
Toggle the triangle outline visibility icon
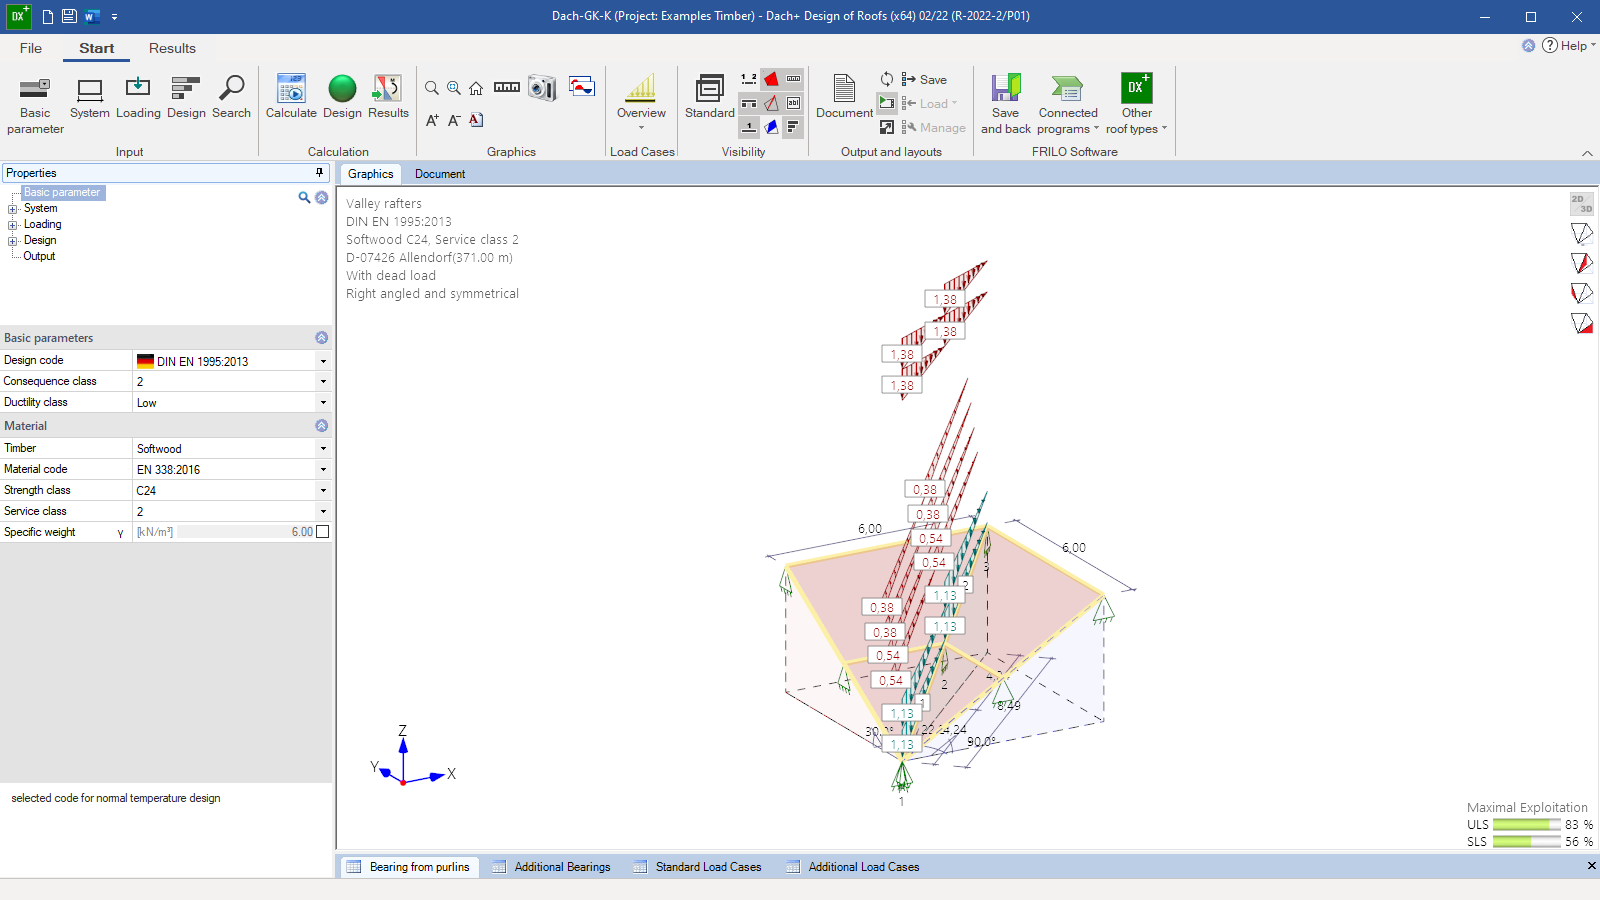771,103
